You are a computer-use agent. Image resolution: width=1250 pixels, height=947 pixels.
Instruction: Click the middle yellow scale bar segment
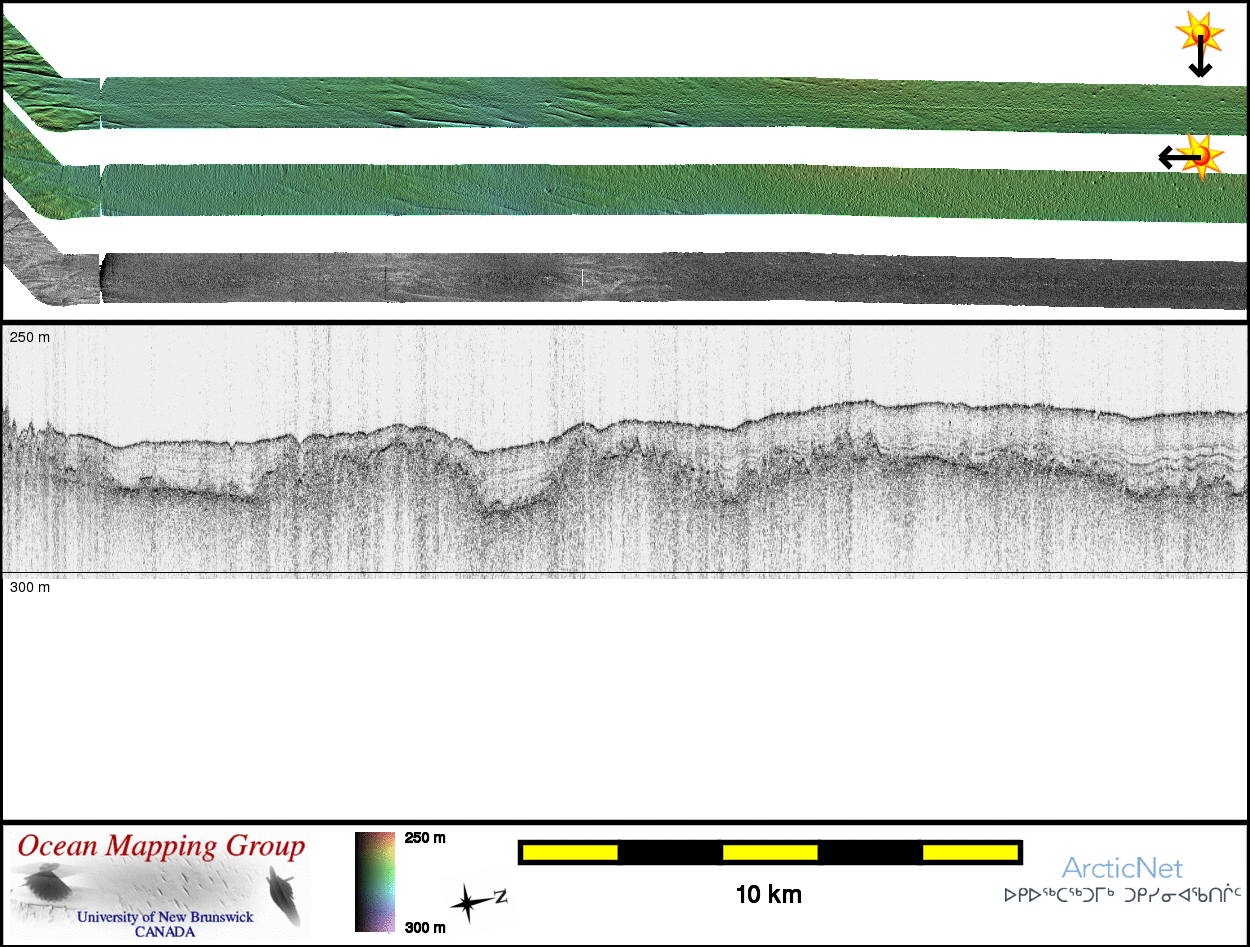[770, 852]
